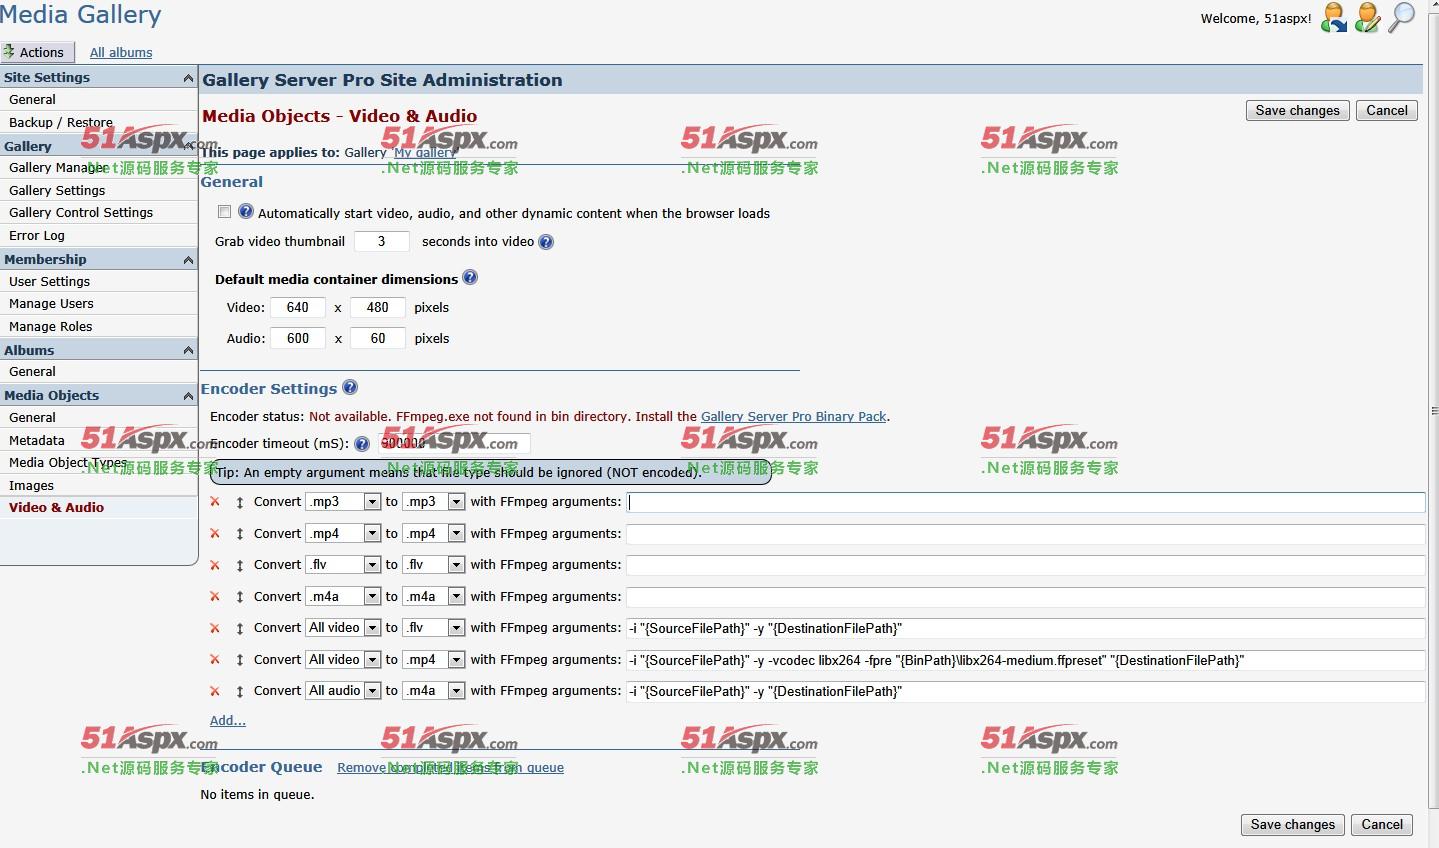Click the bottom Save changes button
Screen dimensions: 1439x848
pyautogui.click(x=1293, y=824)
